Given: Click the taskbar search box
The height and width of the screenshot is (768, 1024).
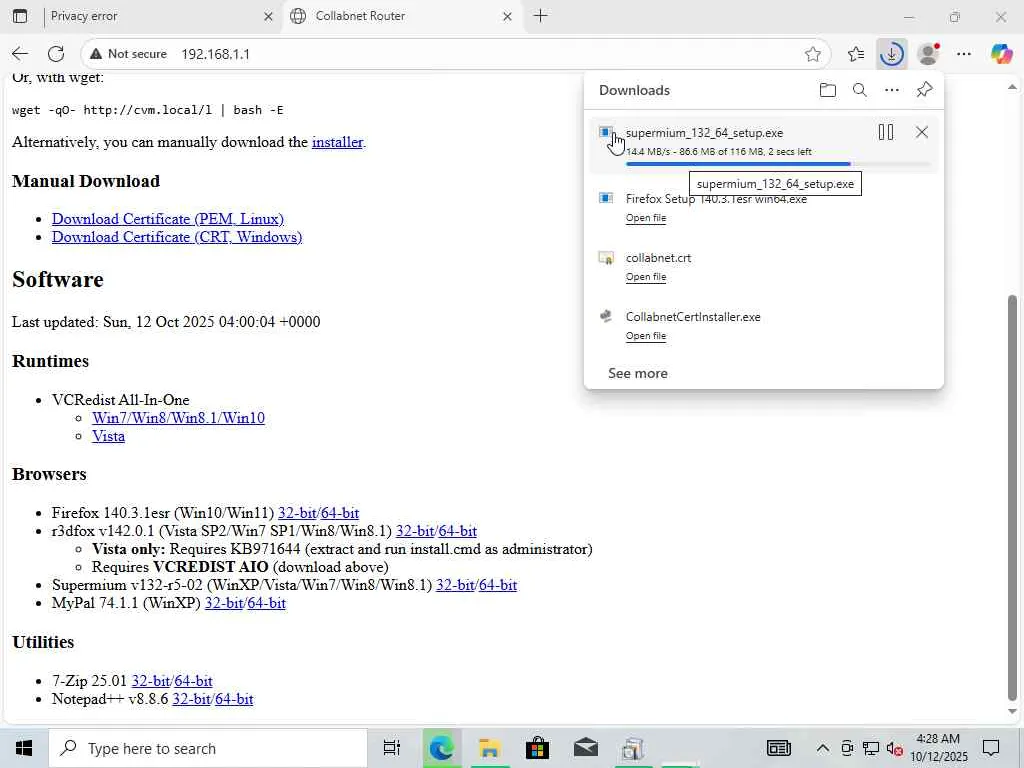Looking at the screenshot, I should (x=208, y=748).
